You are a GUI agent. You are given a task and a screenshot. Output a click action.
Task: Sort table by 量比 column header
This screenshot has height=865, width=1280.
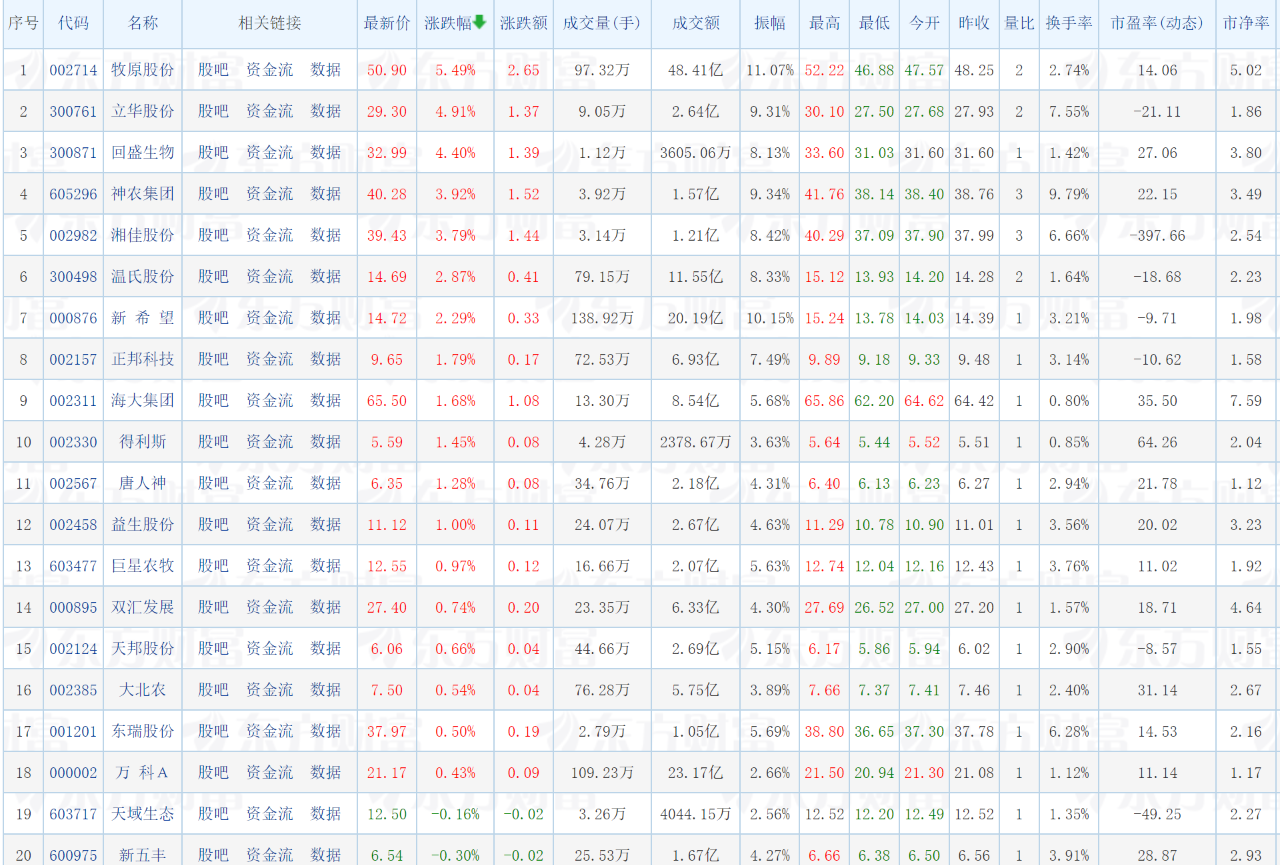pos(1019,23)
